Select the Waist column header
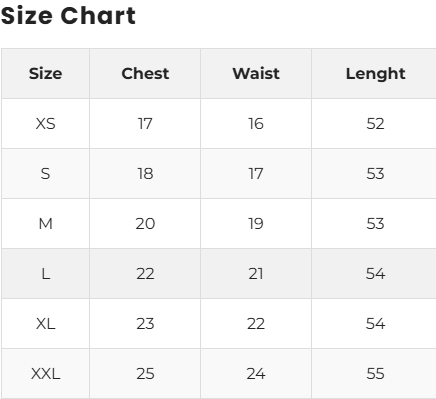 click(256, 73)
